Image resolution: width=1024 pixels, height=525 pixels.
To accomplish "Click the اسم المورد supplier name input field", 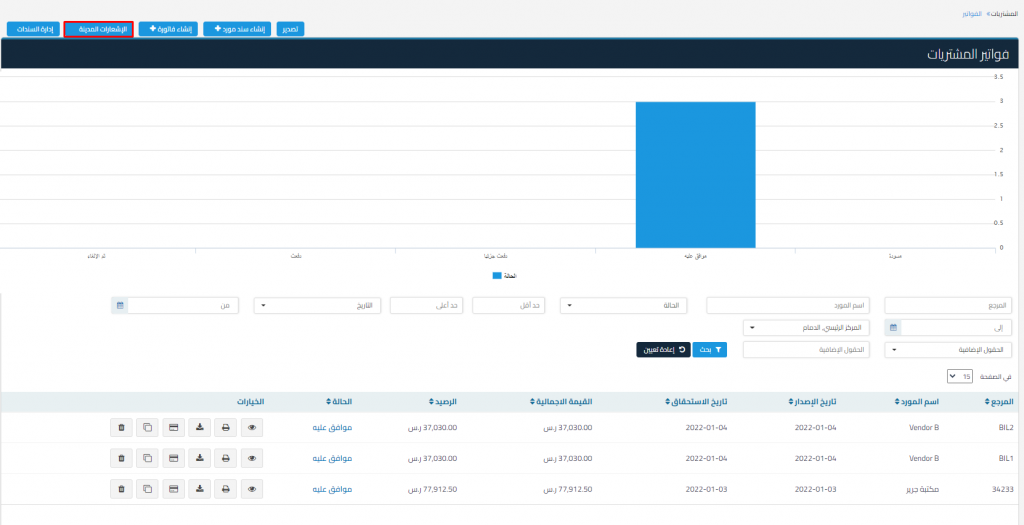I will point(788,305).
